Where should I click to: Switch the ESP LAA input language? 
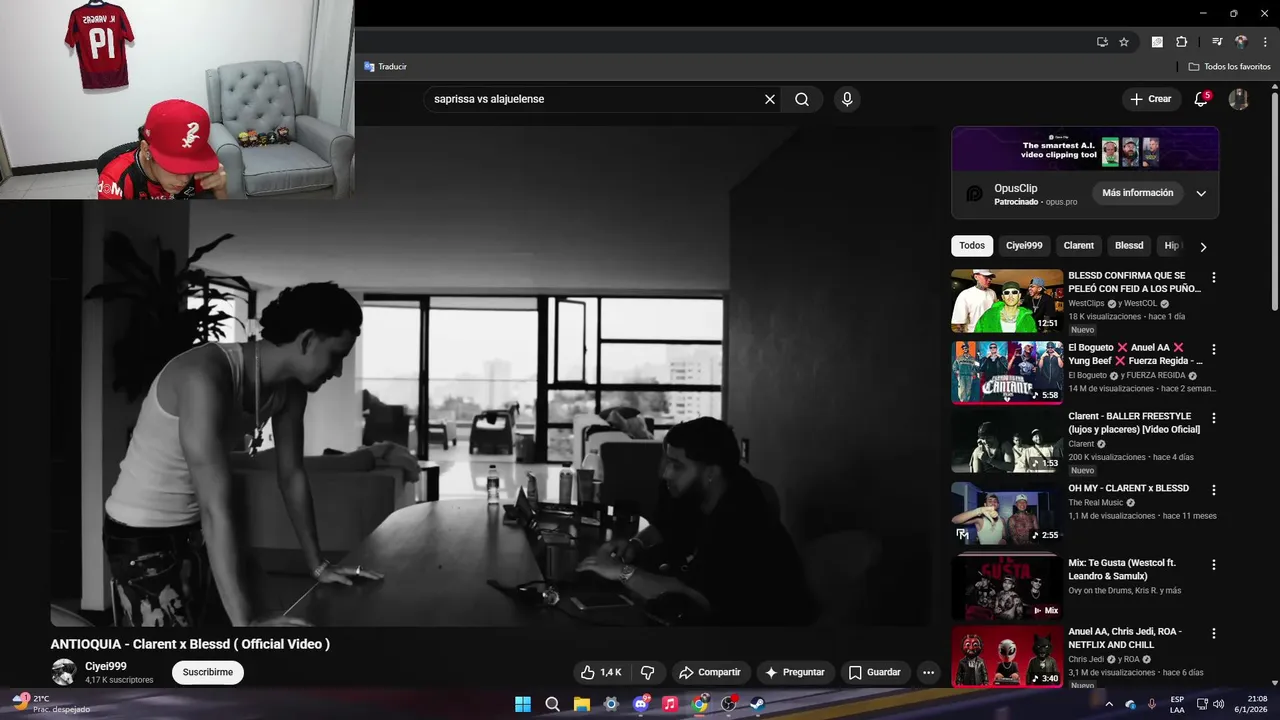pos(1177,704)
